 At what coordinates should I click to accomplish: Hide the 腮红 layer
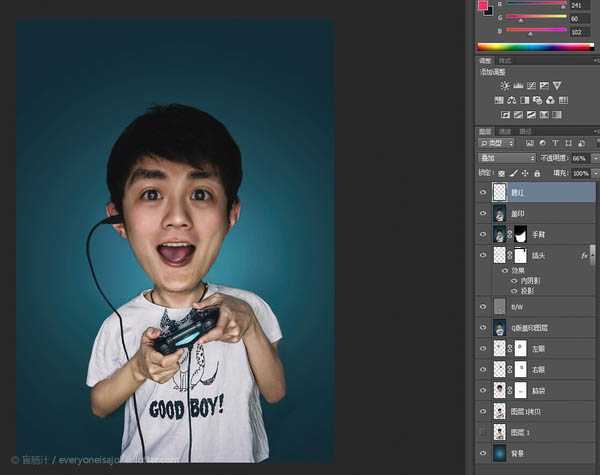click(483, 193)
